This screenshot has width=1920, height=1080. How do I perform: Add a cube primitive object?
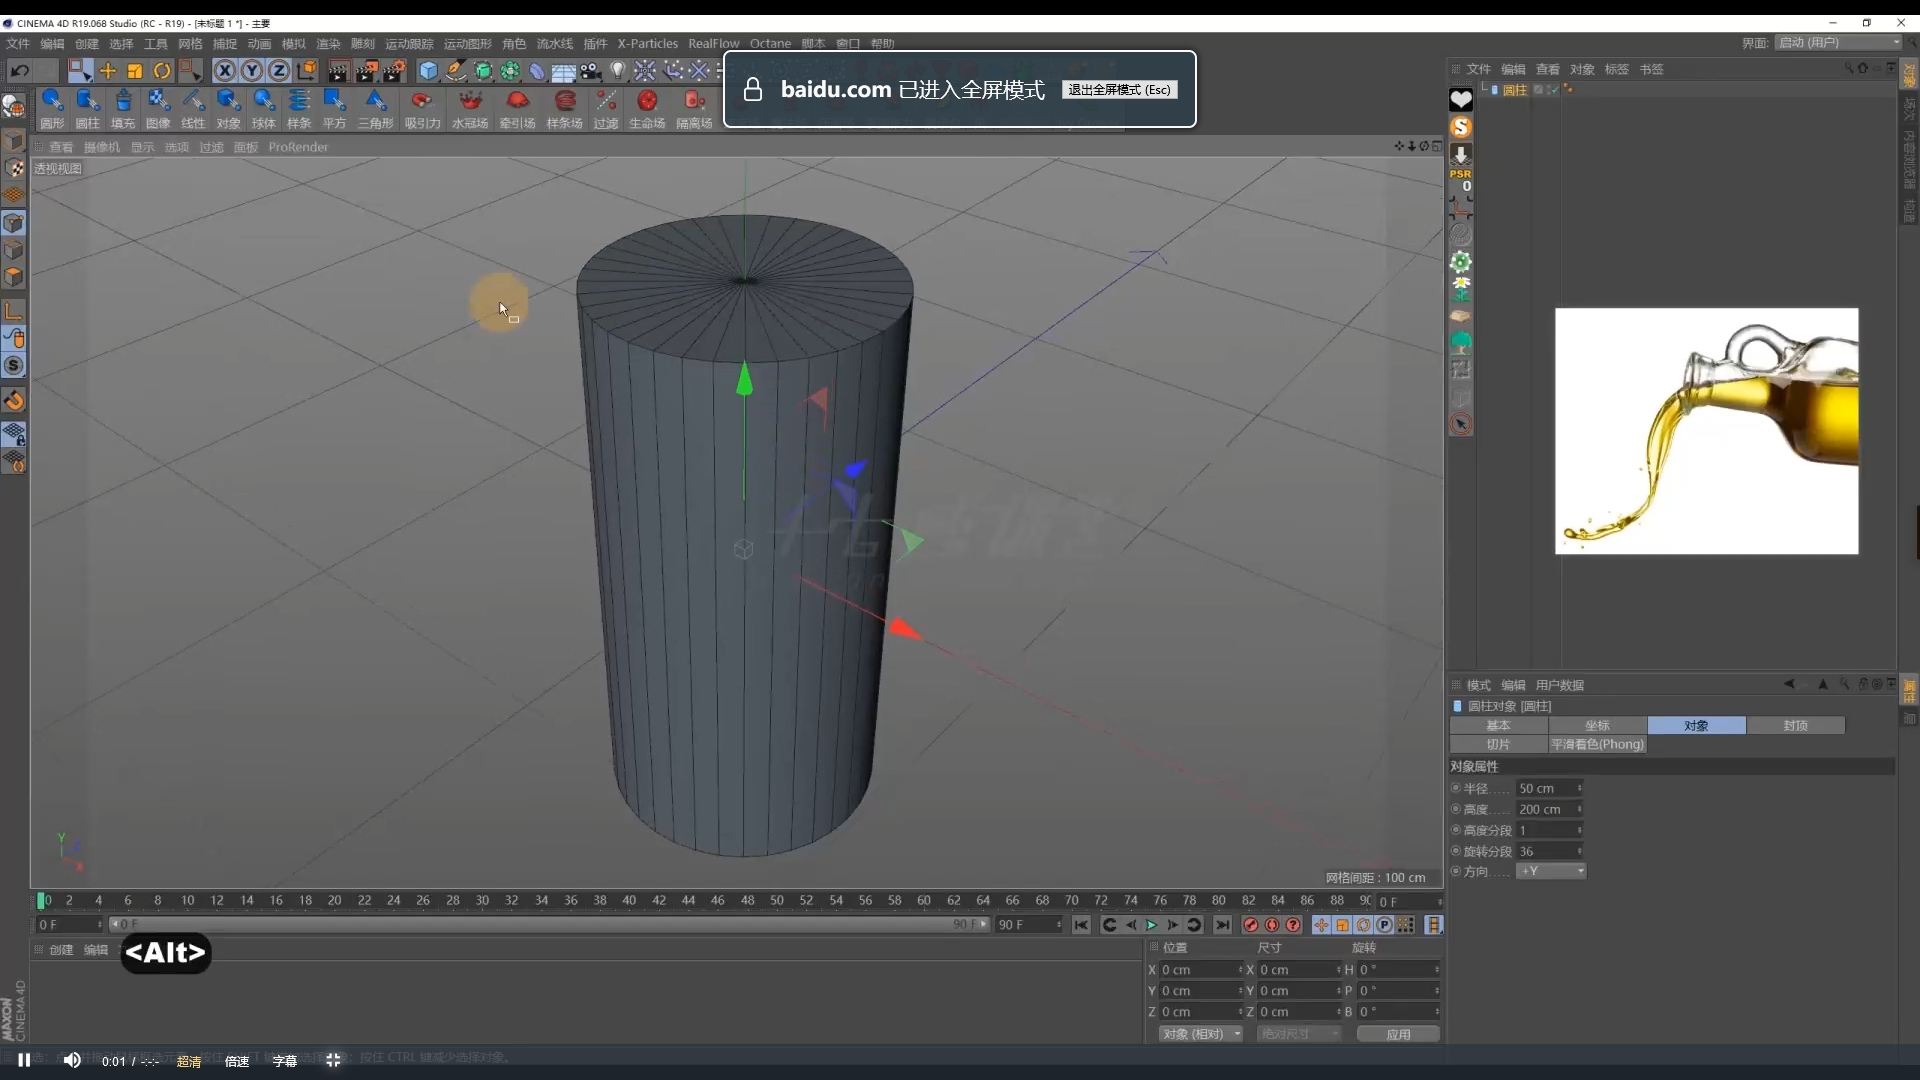pyautogui.click(x=429, y=71)
